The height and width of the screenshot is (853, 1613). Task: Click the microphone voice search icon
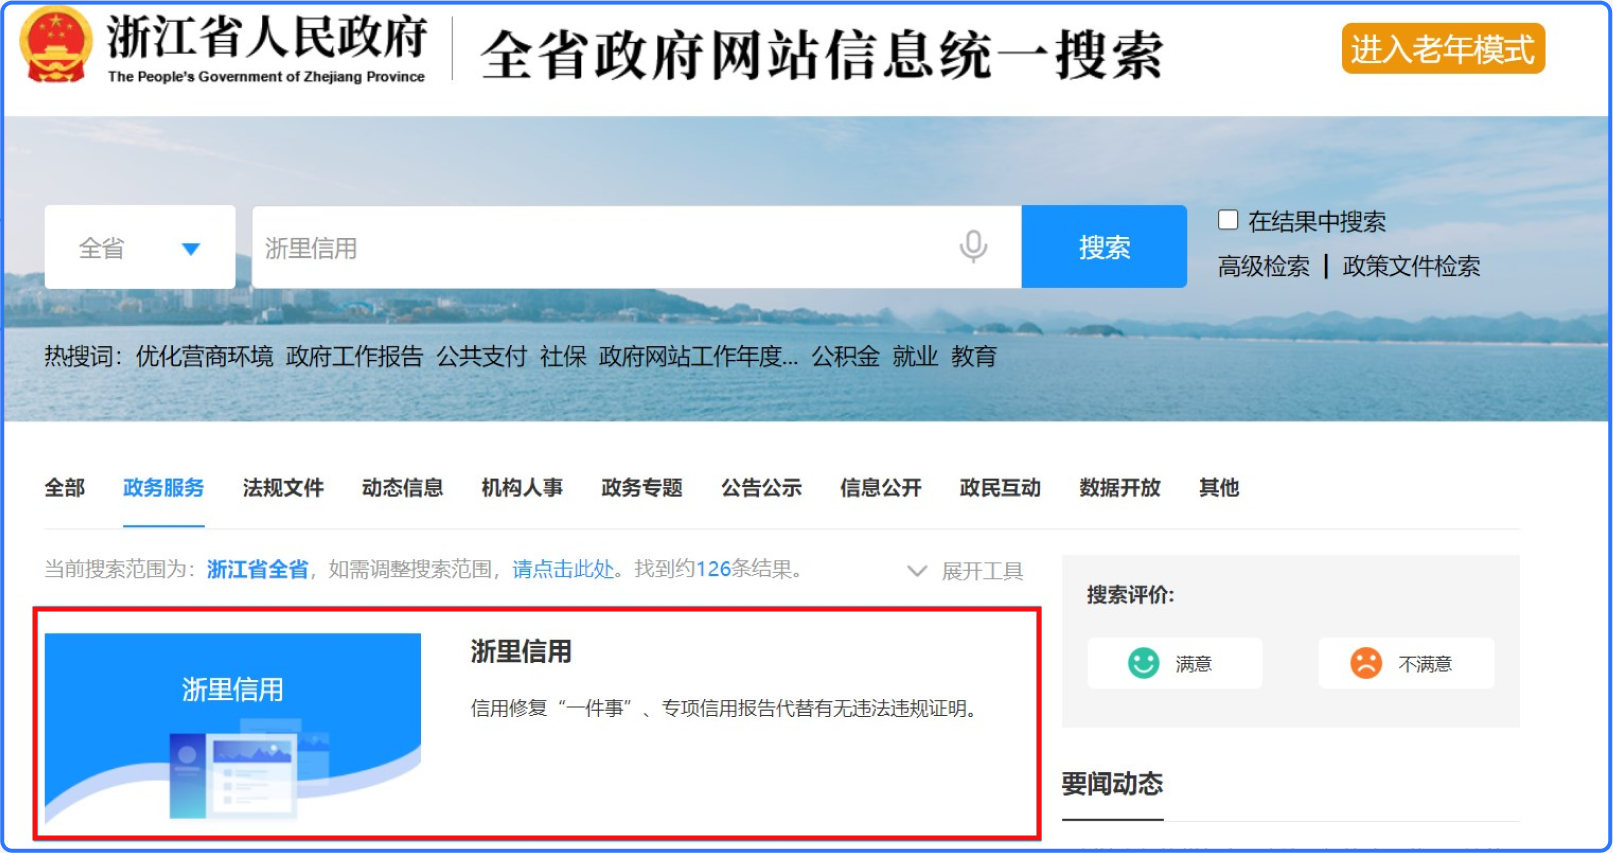[x=973, y=246]
